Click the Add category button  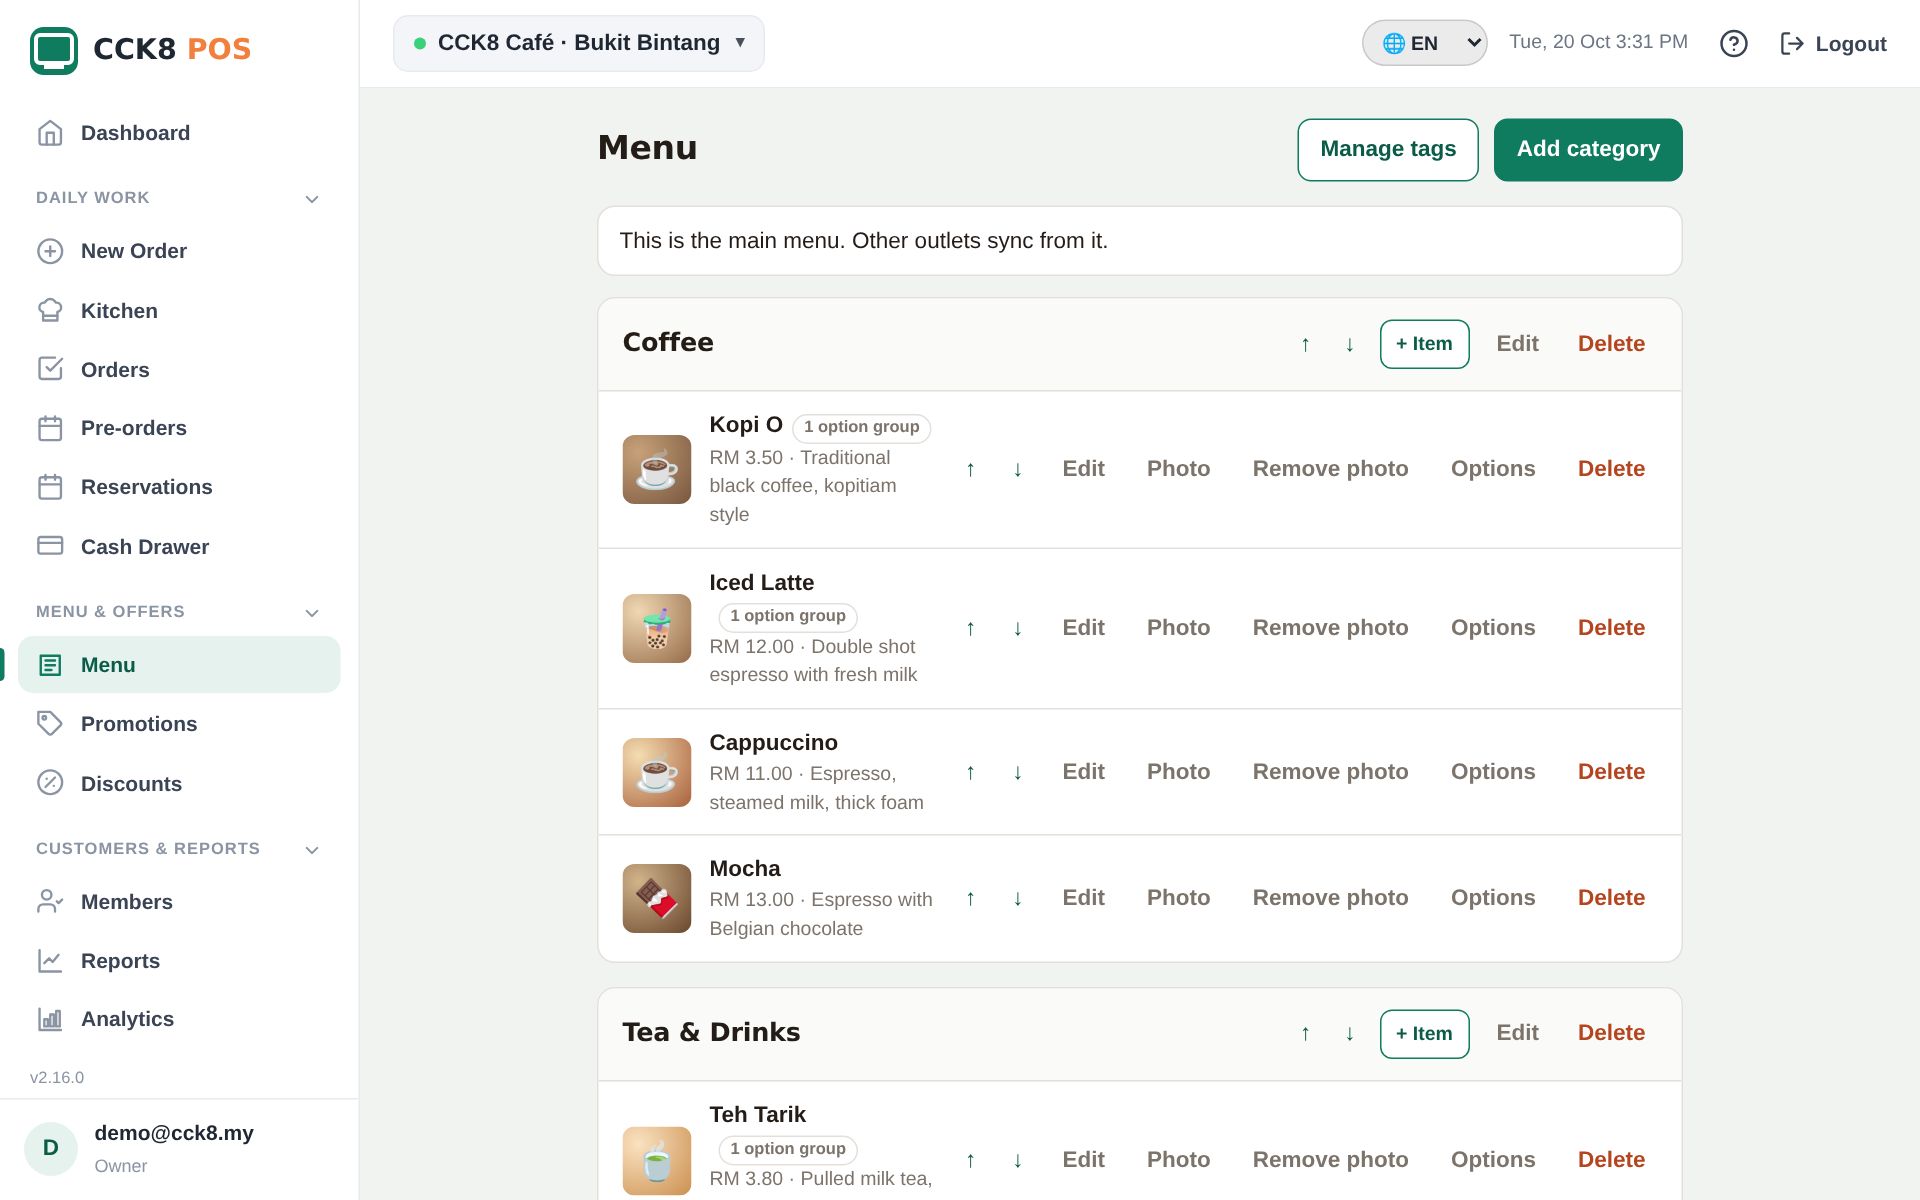[x=1588, y=150]
